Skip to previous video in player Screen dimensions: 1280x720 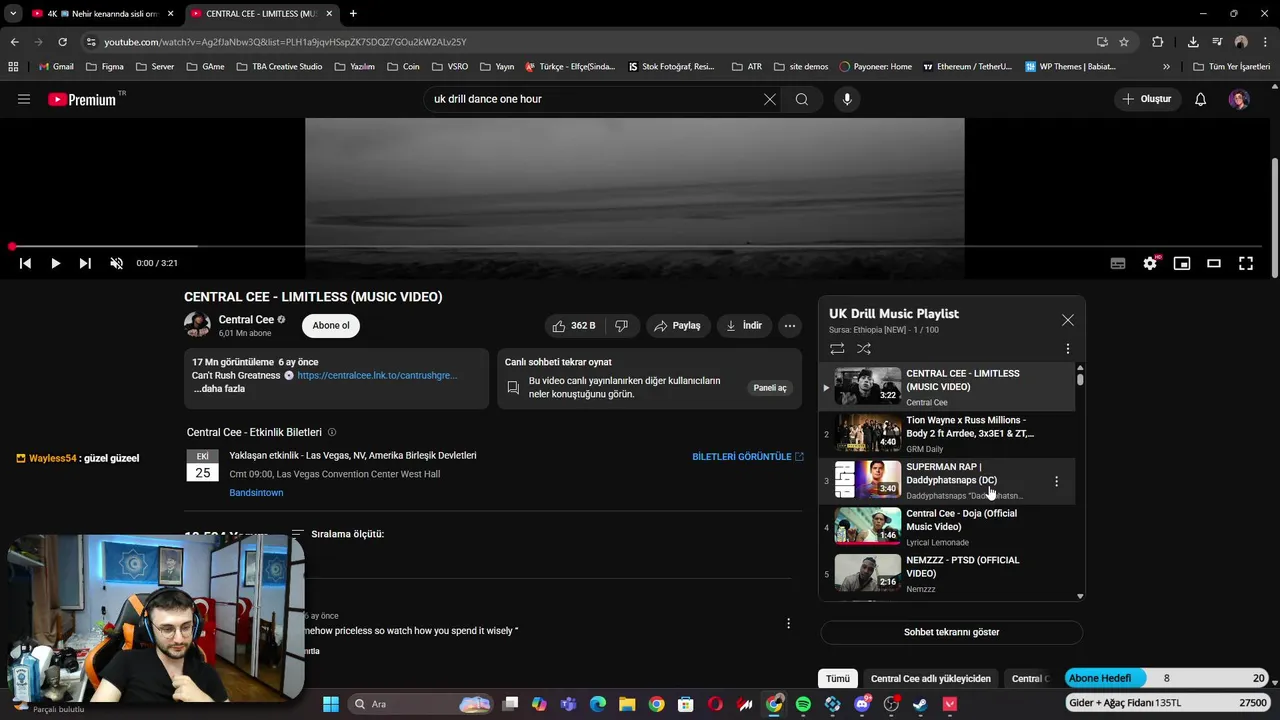tap(25, 263)
